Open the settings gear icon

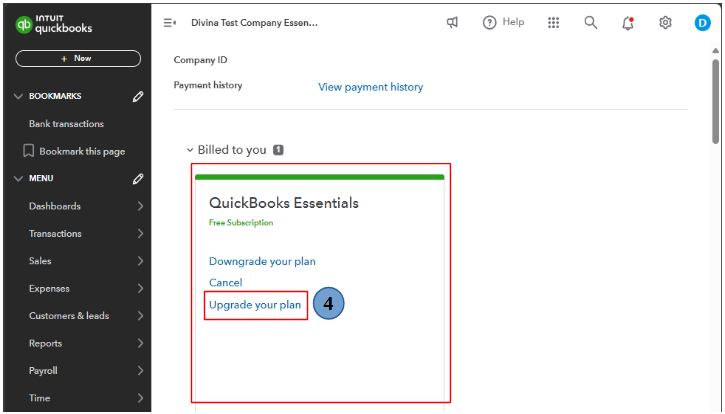pyautogui.click(x=665, y=23)
